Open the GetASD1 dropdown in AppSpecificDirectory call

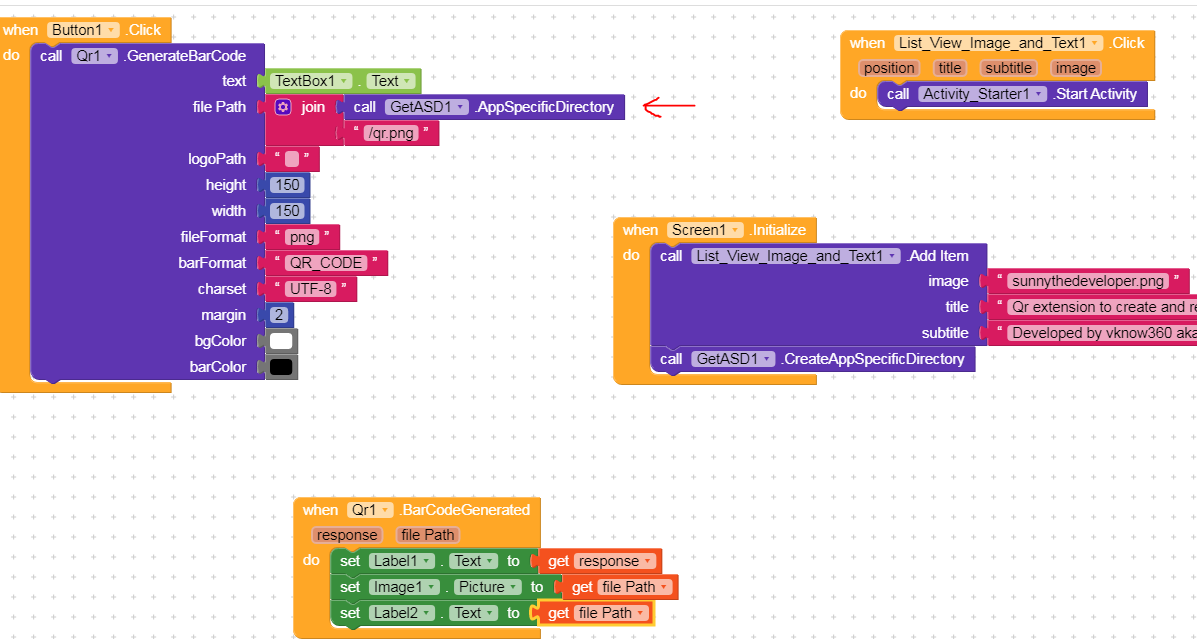[427, 107]
